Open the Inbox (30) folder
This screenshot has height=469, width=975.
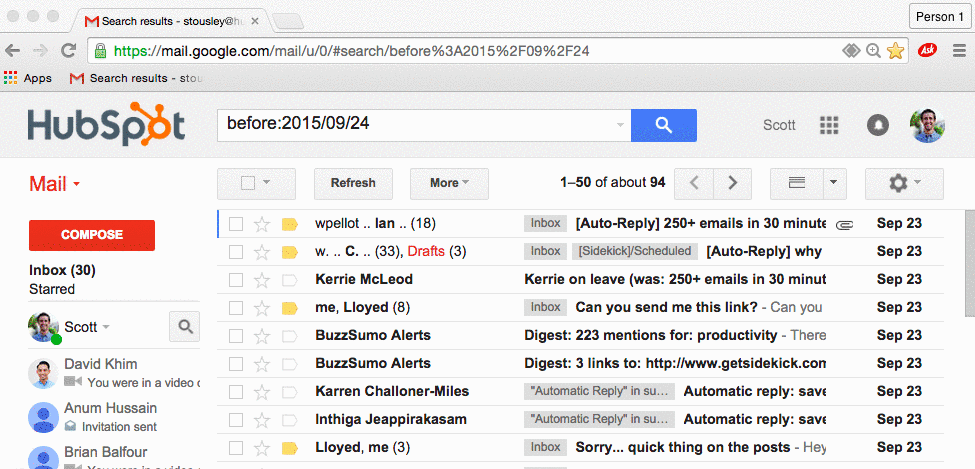(62, 270)
